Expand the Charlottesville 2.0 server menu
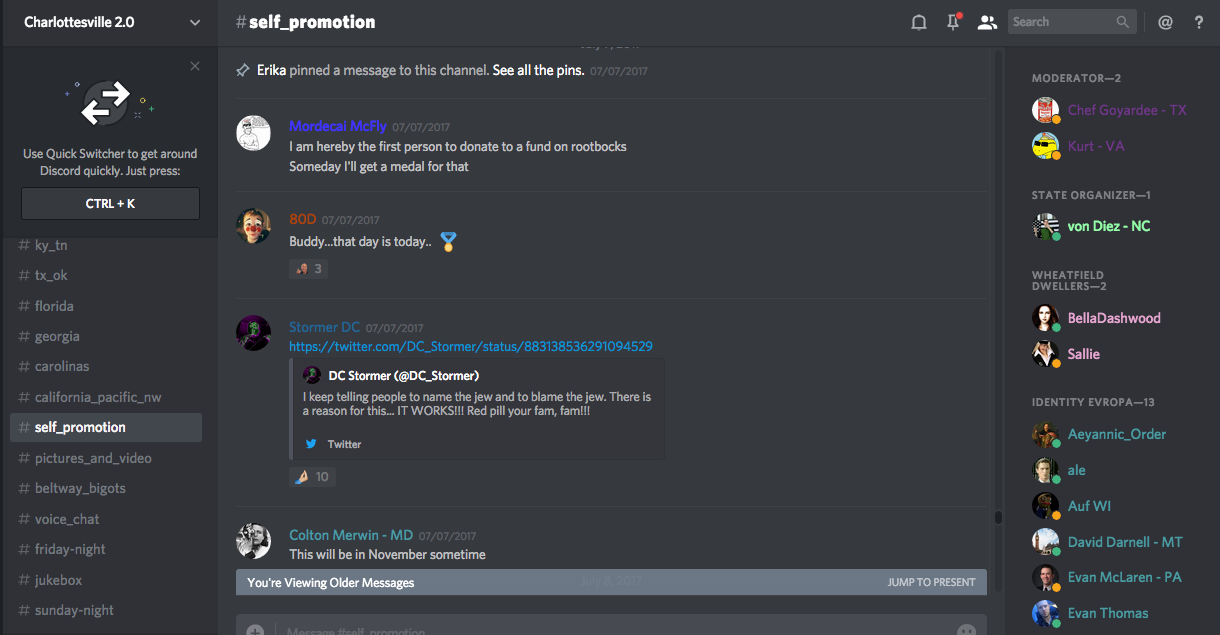1220x635 pixels. (194, 22)
